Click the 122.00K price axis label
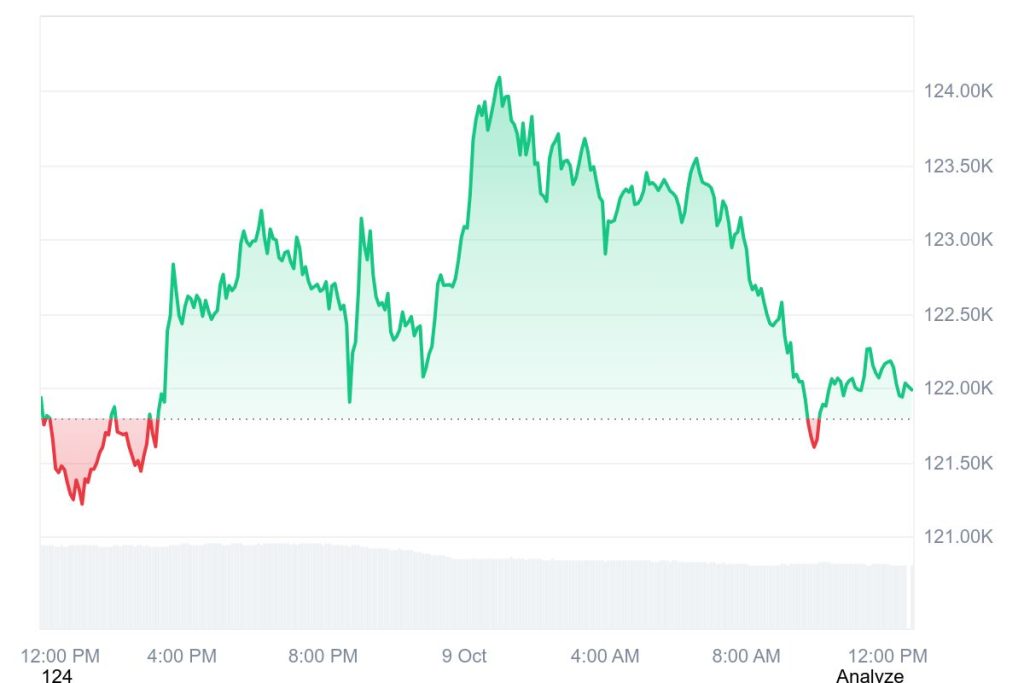Screen dimensions: 1024x683 957,389
